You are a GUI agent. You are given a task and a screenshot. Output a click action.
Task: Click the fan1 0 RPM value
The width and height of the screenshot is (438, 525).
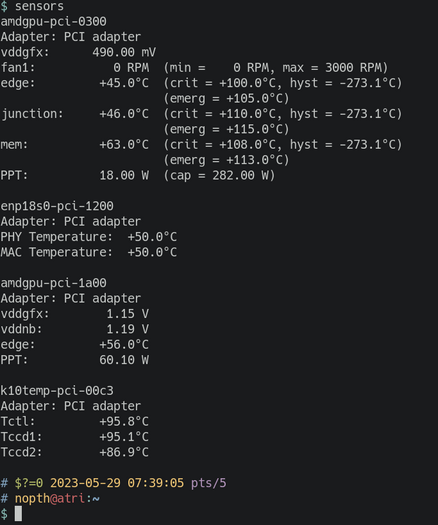pyautogui.click(x=131, y=68)
